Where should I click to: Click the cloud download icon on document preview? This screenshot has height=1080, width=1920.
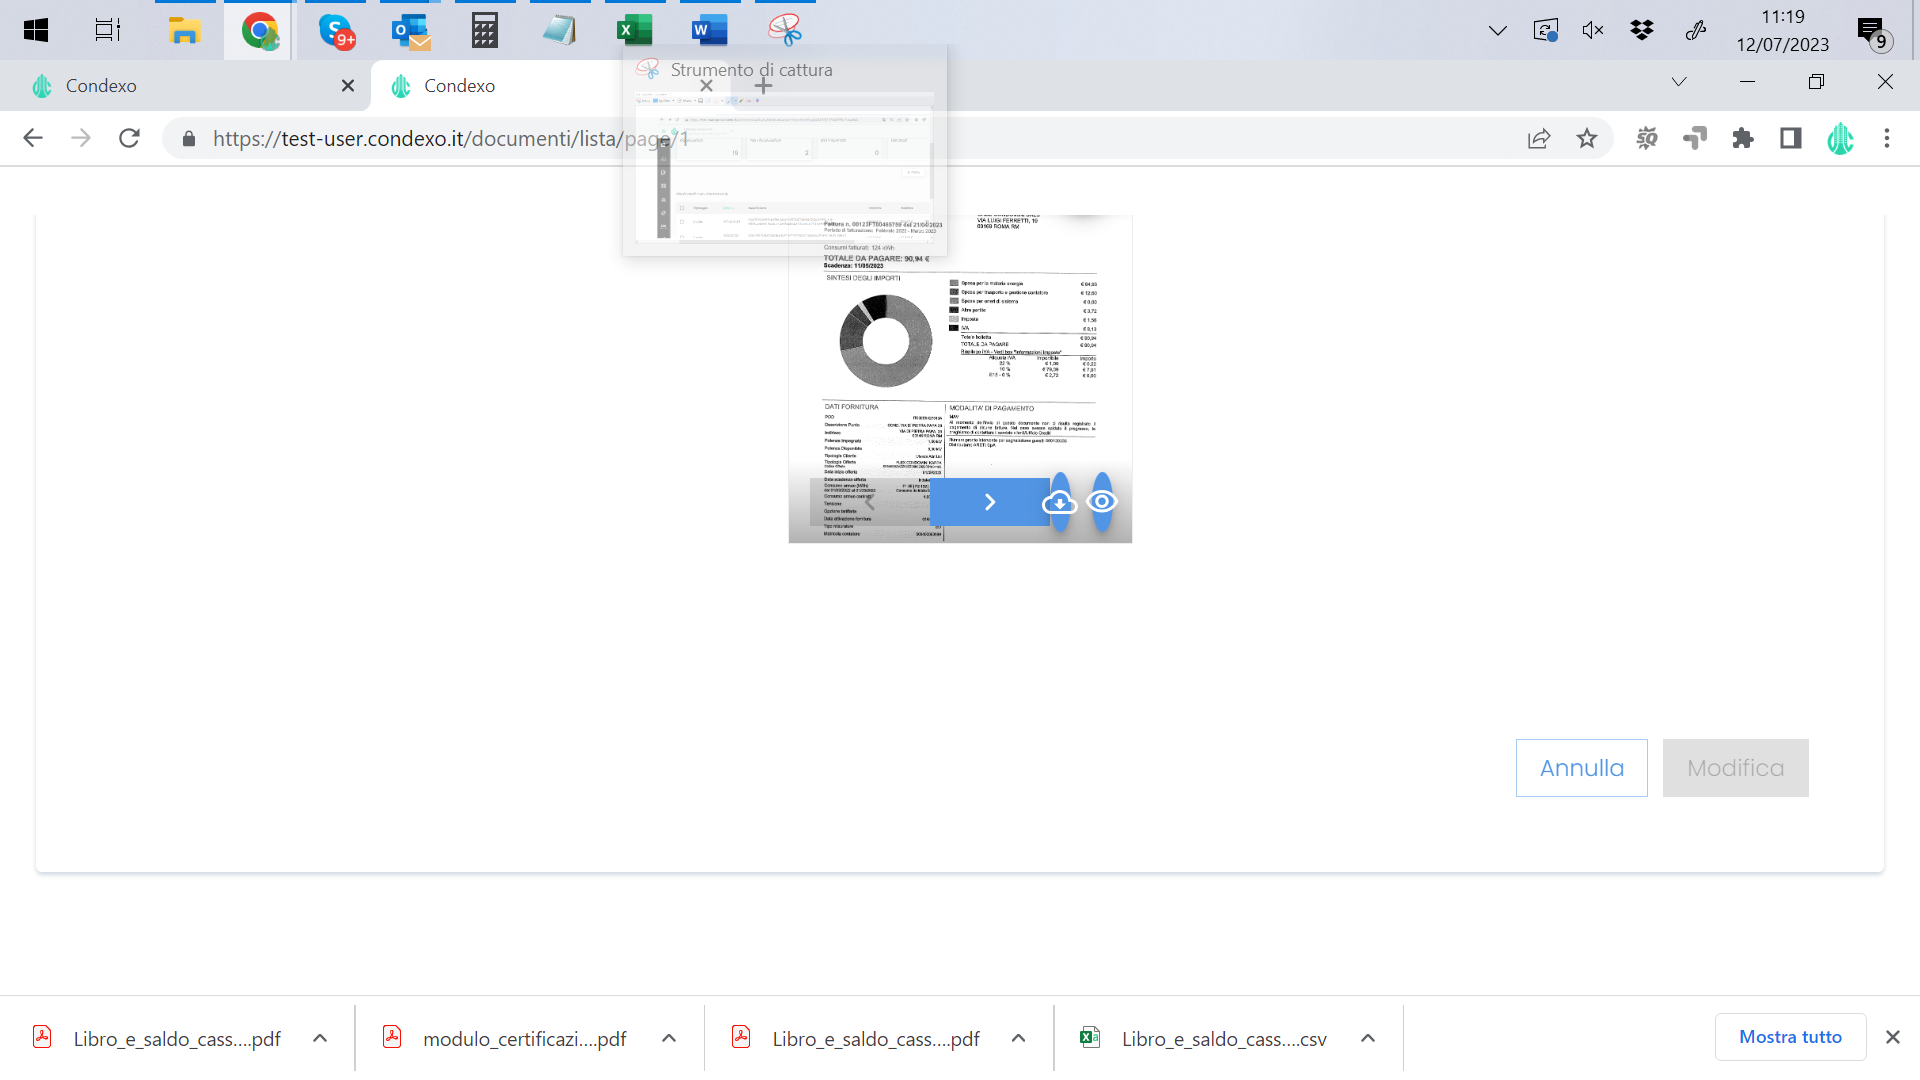(1059, 502)
